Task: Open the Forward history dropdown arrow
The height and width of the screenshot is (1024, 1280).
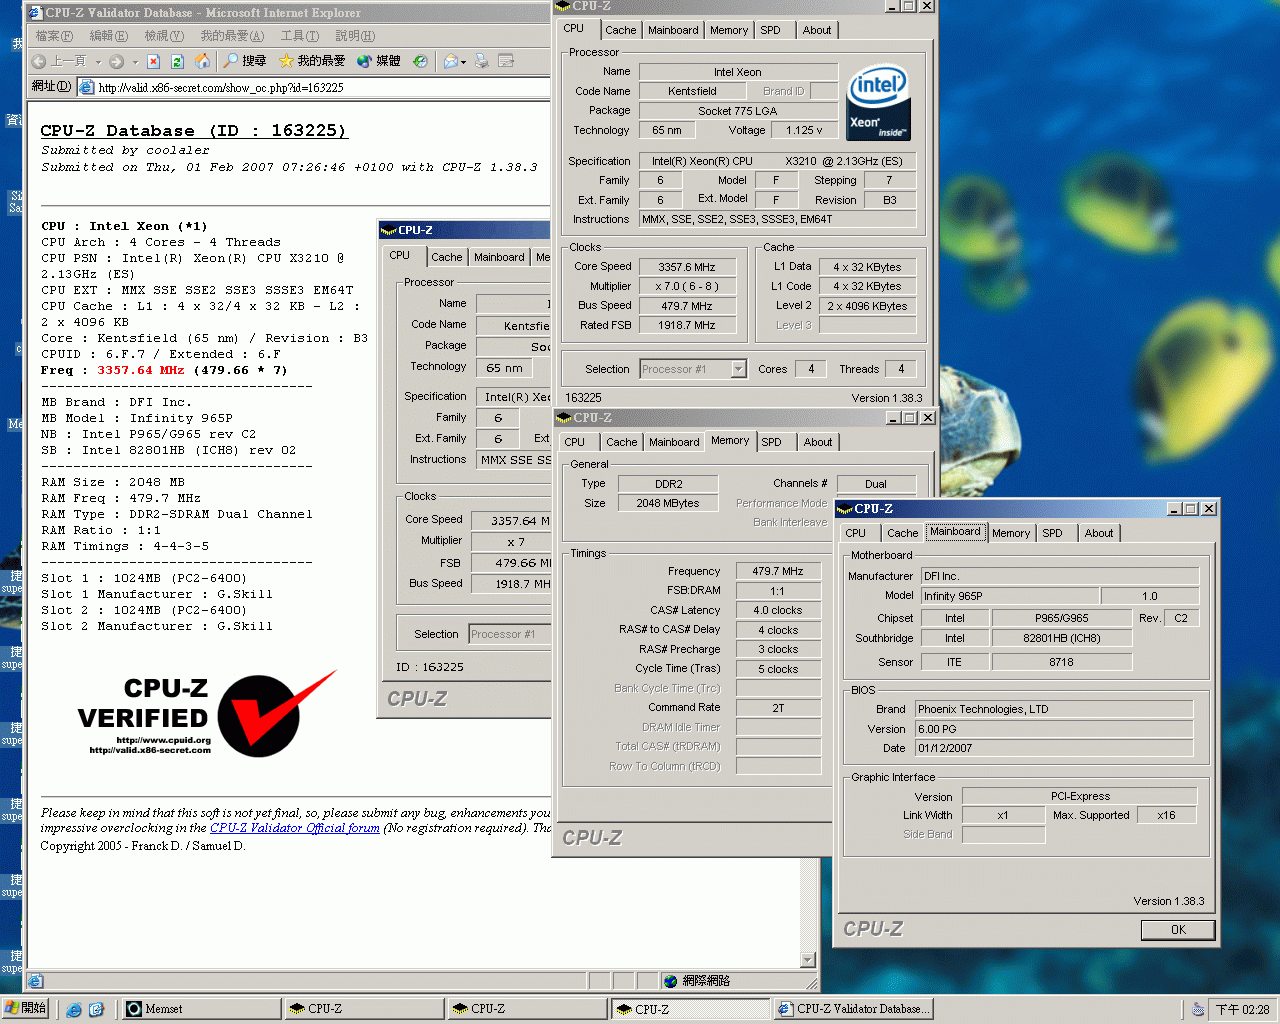Action: click(135, 62)
